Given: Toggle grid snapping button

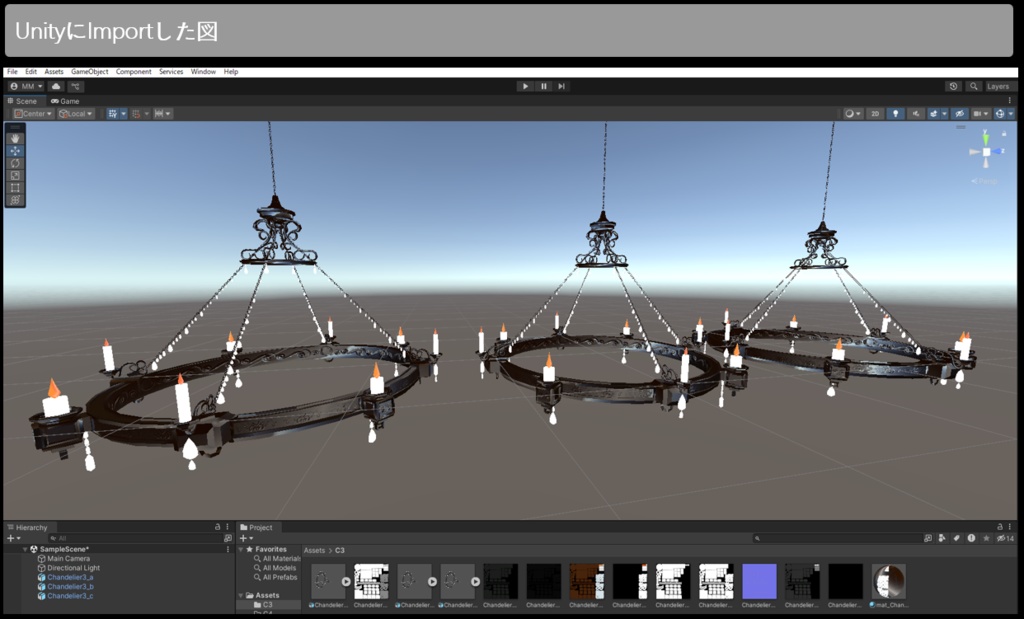Looking at the screenshot, I should (136, 114).
